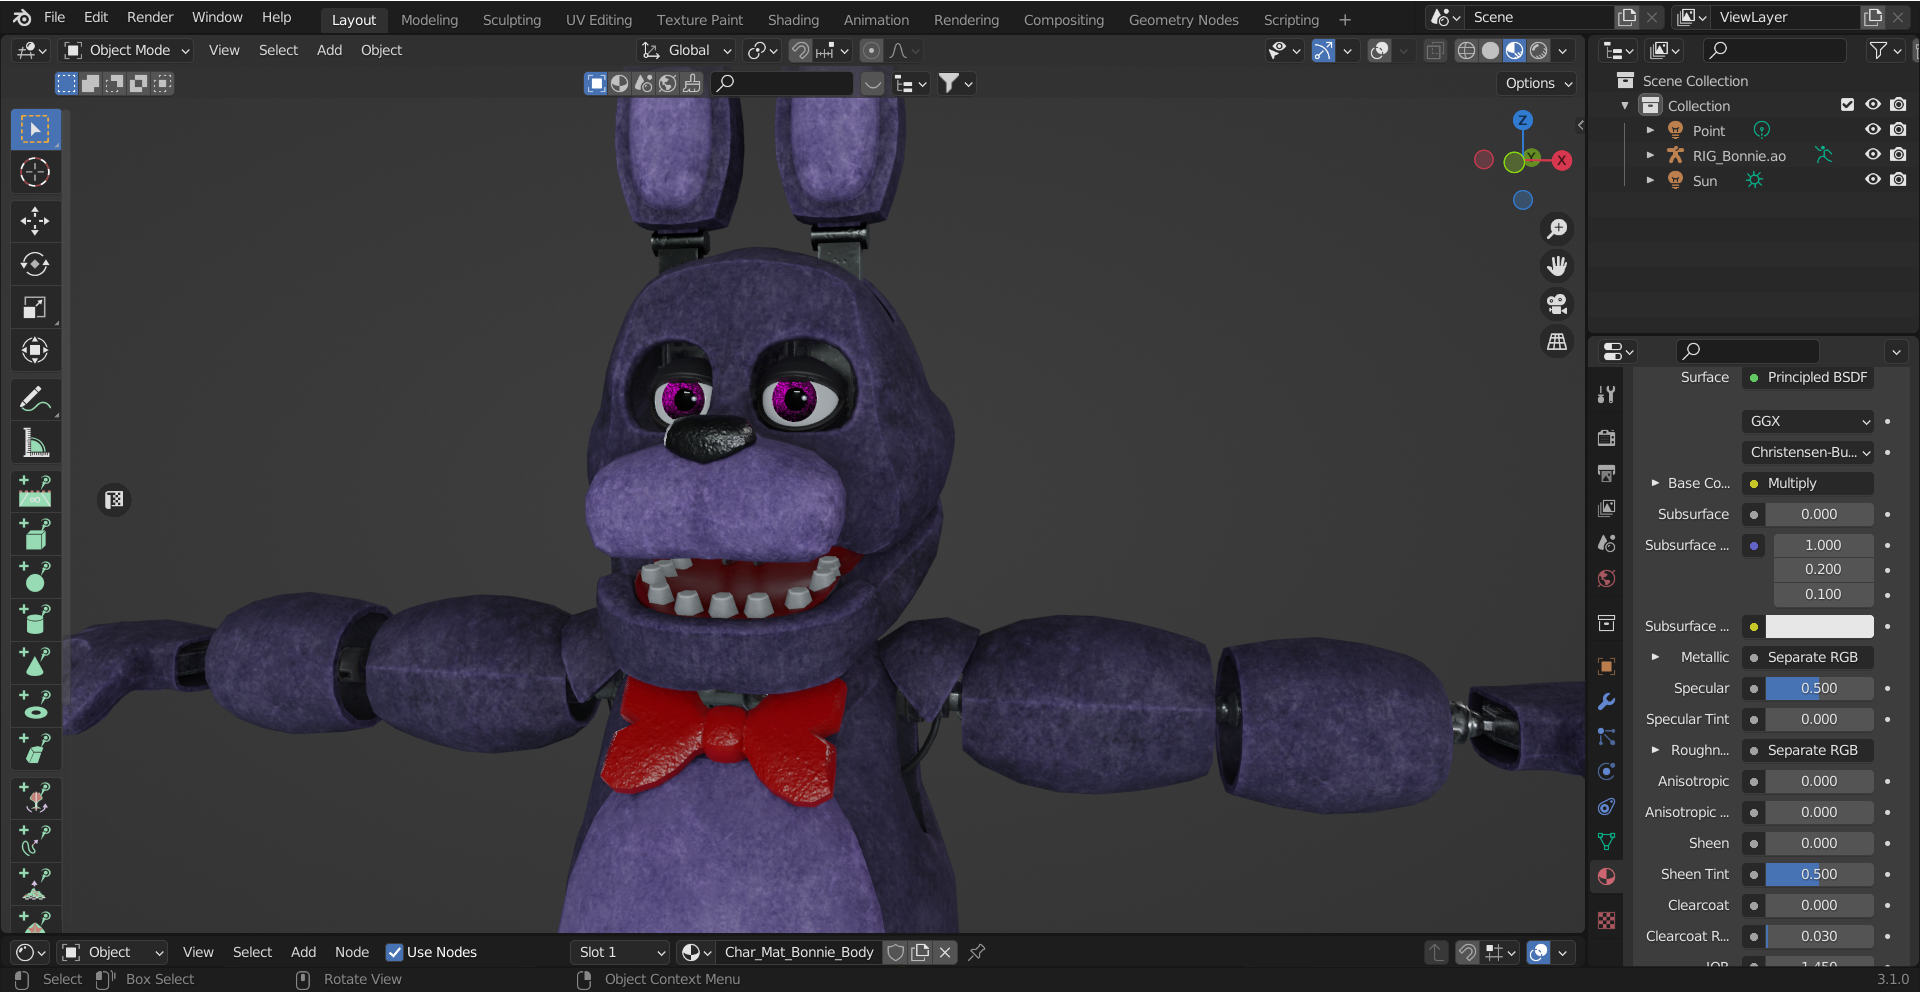Adjust the Specular 0.500 slider
Viewport: 1920px width, 992px height.
1819,689
